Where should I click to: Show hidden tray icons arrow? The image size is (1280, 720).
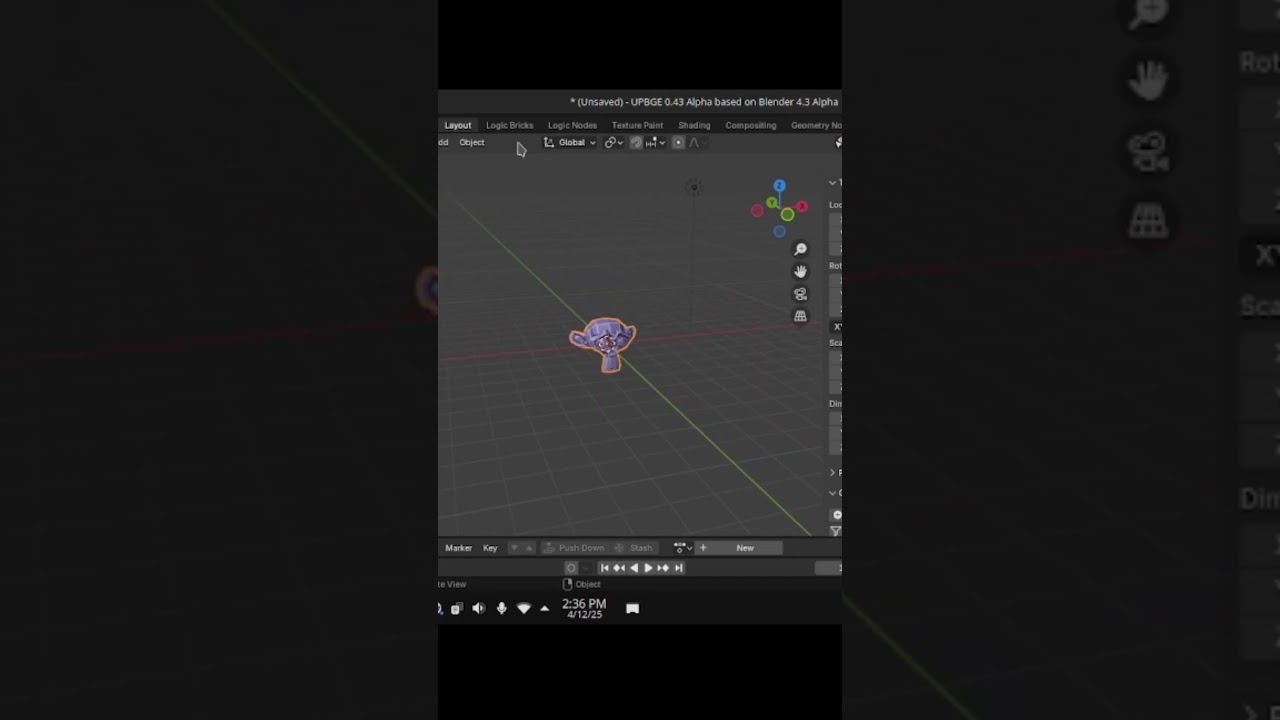point(544,608)
